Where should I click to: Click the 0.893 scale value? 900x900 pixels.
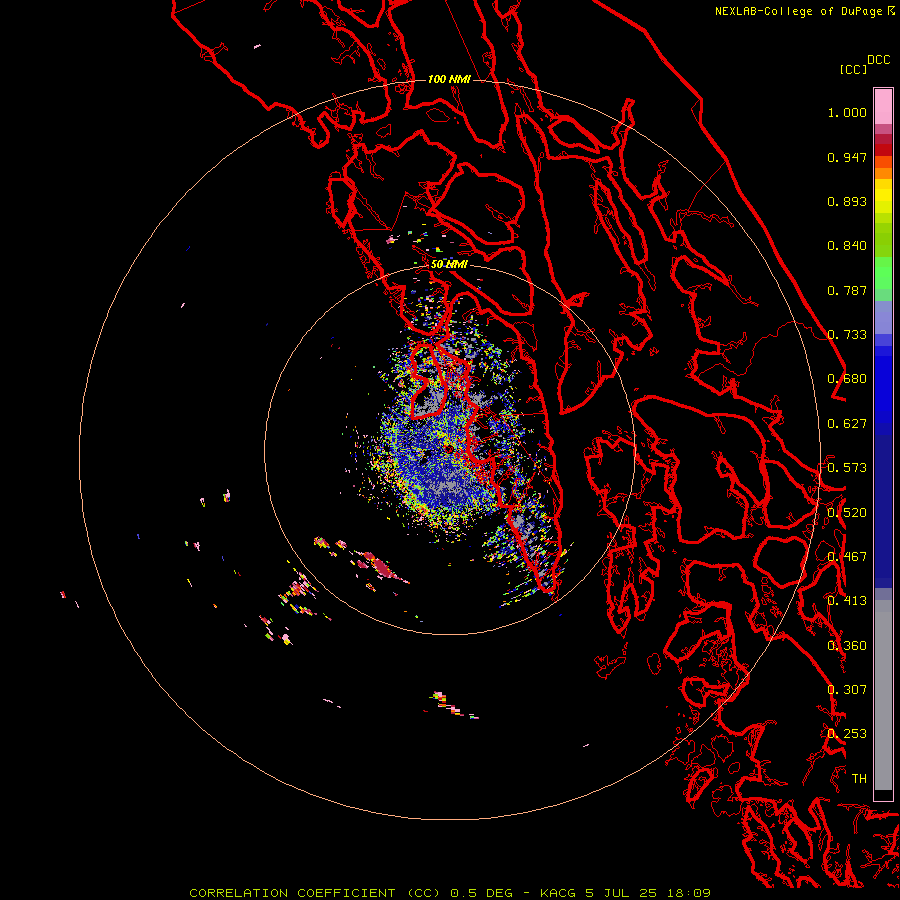point(847,201)
